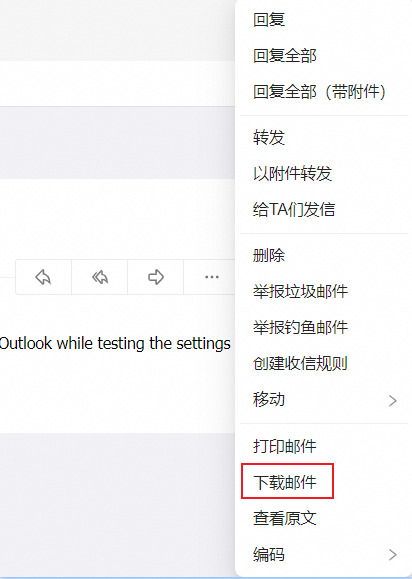The image size is (412, 579).
Task: Choose 转发 in the context menu
Action: pos(269,137)
